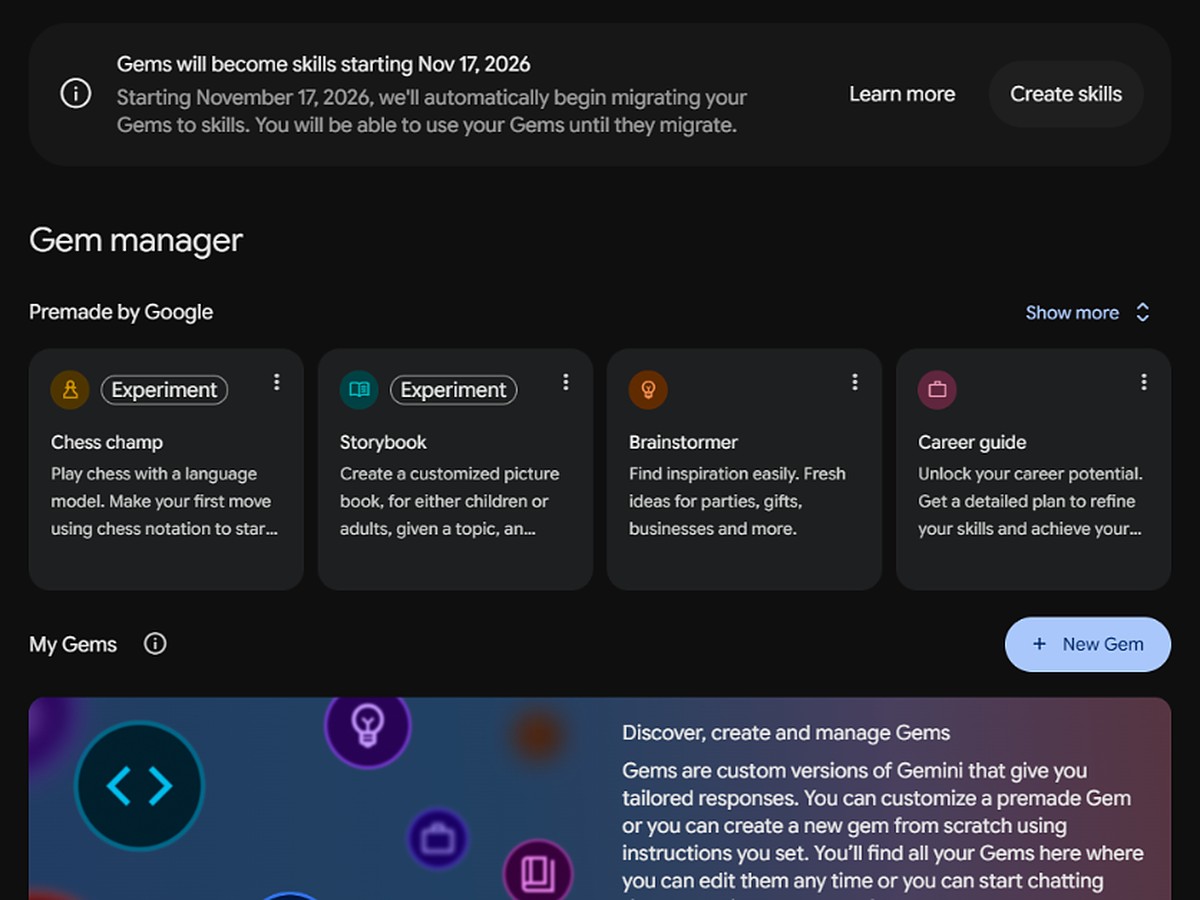Open the Learn more link
Viewport: 1200px width, 900px height.
pos(902,94)
